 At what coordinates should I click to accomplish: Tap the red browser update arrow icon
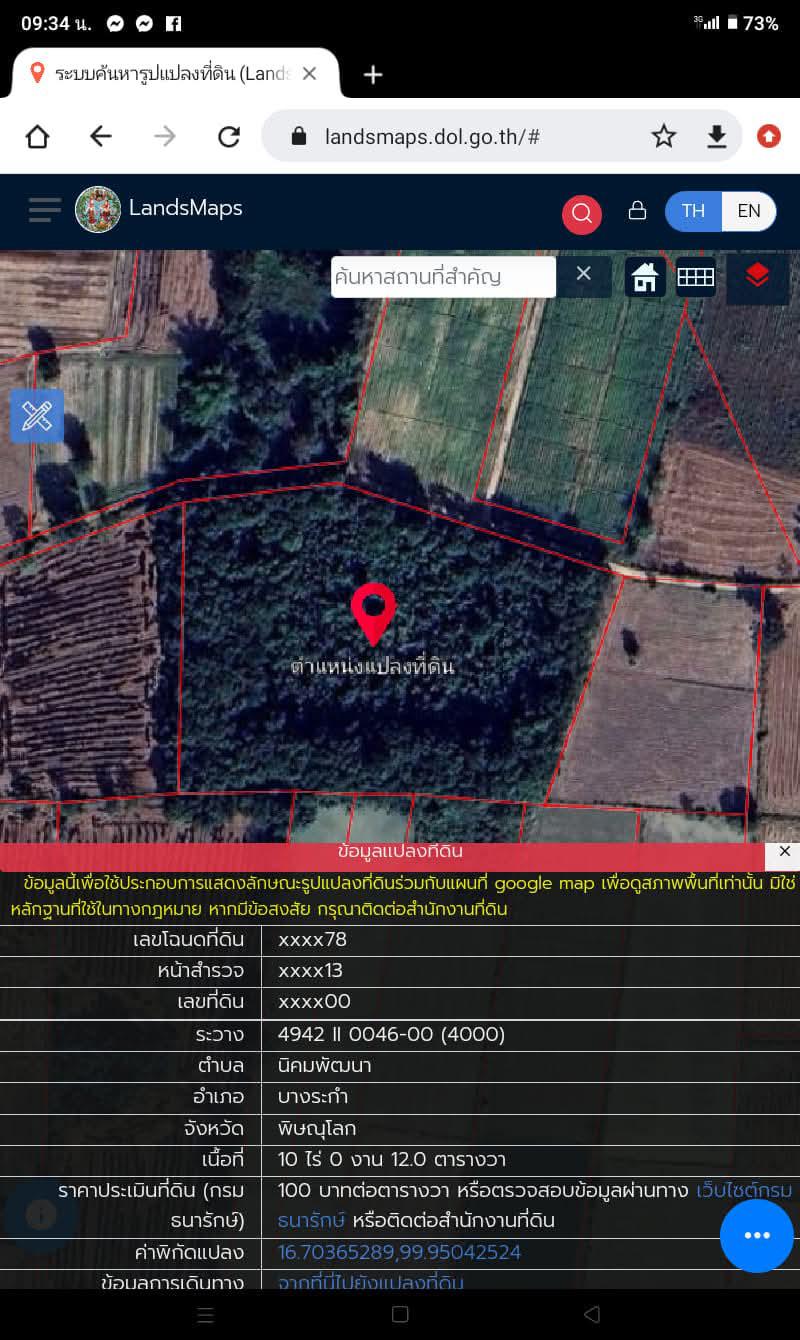[x=769, y=136]
